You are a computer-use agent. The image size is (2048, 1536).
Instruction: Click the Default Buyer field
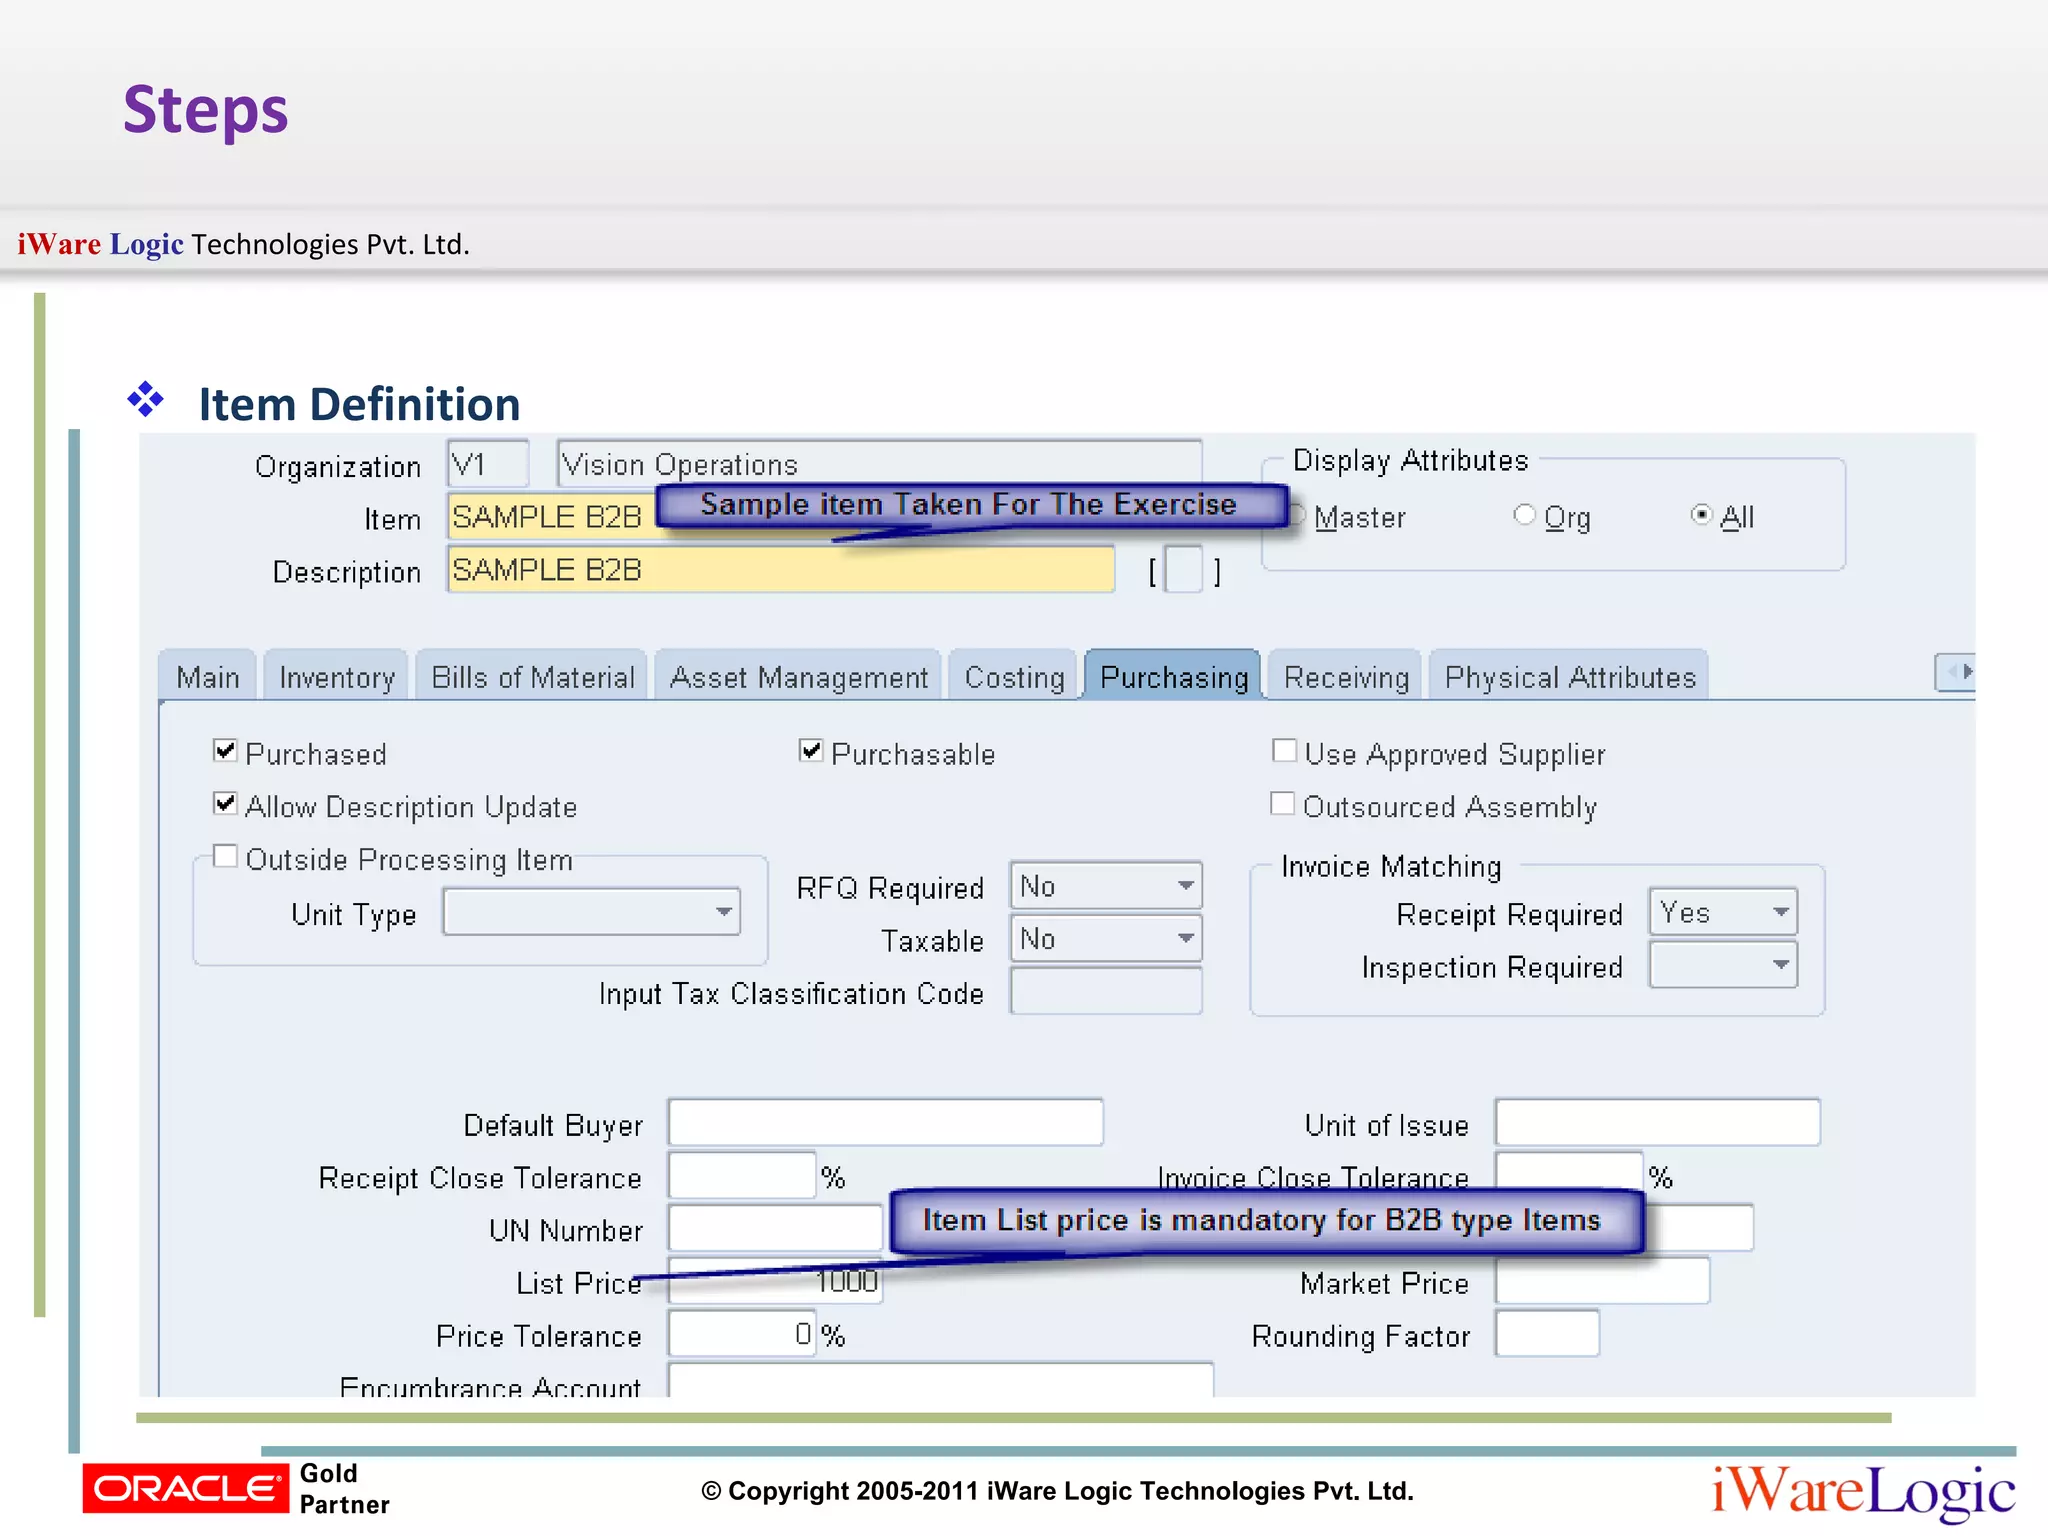886,1122
